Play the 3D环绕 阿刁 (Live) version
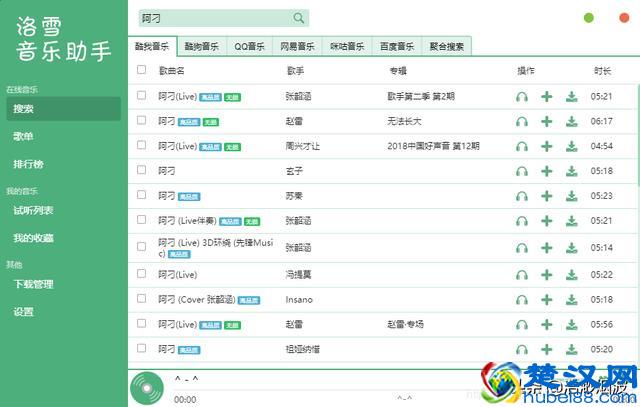The height and width of the screenshot is (407, 640). (522, 248)
